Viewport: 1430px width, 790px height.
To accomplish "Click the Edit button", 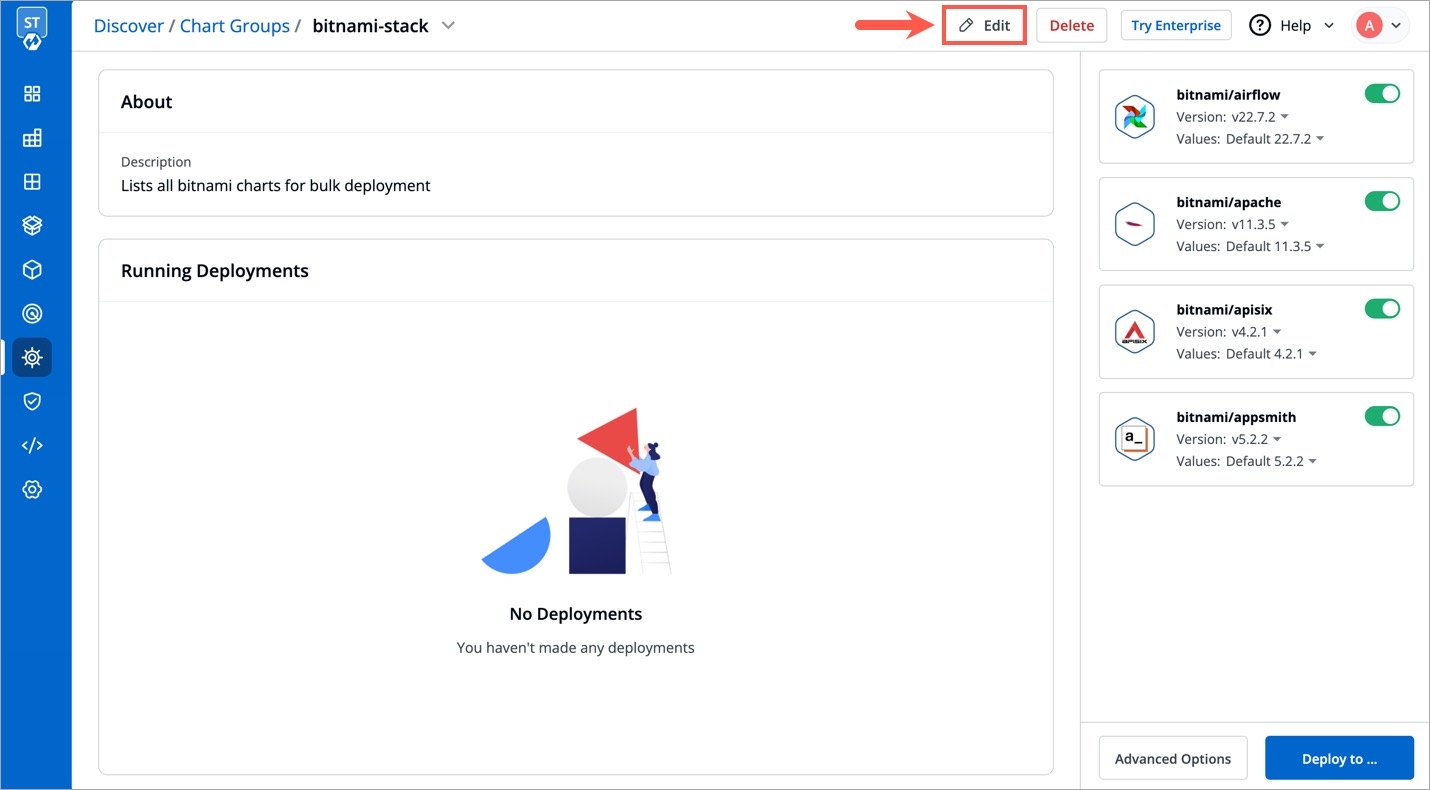I will tap(985, 26).
